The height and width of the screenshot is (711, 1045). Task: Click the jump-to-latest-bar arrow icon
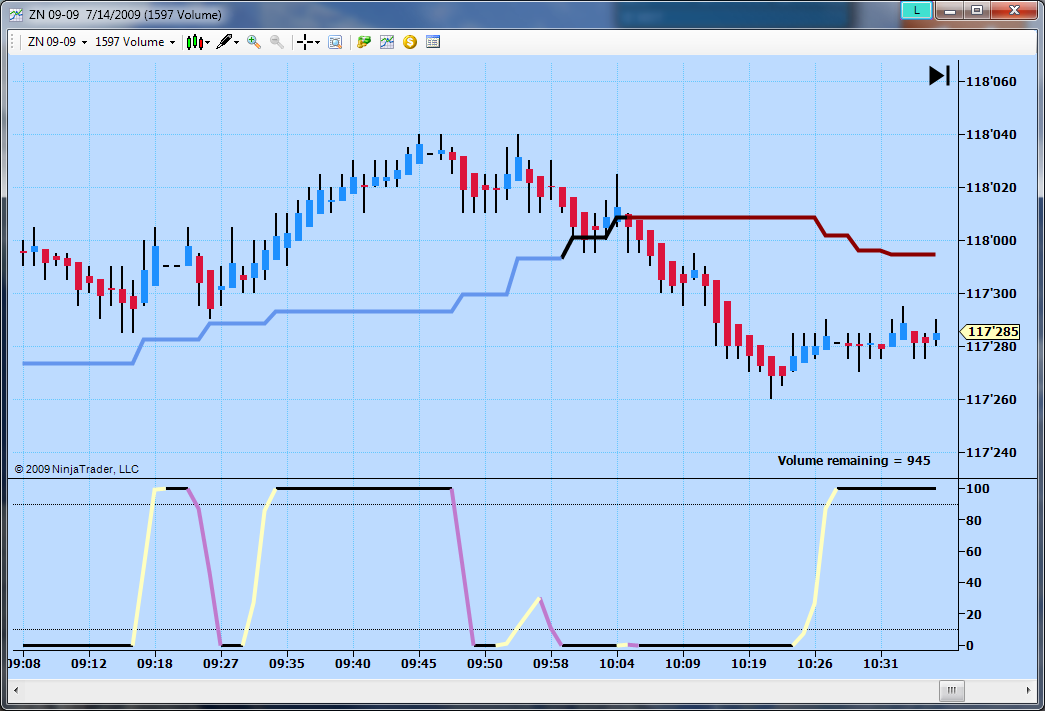click(939, 75)
